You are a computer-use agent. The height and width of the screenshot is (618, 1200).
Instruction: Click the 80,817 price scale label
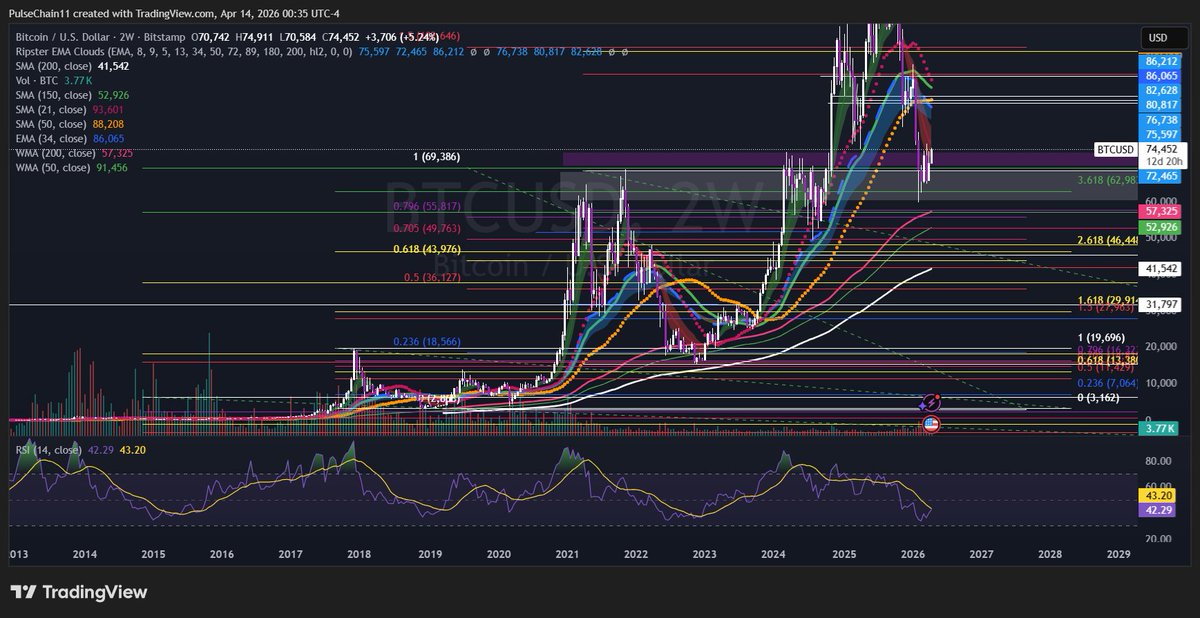1160,104
